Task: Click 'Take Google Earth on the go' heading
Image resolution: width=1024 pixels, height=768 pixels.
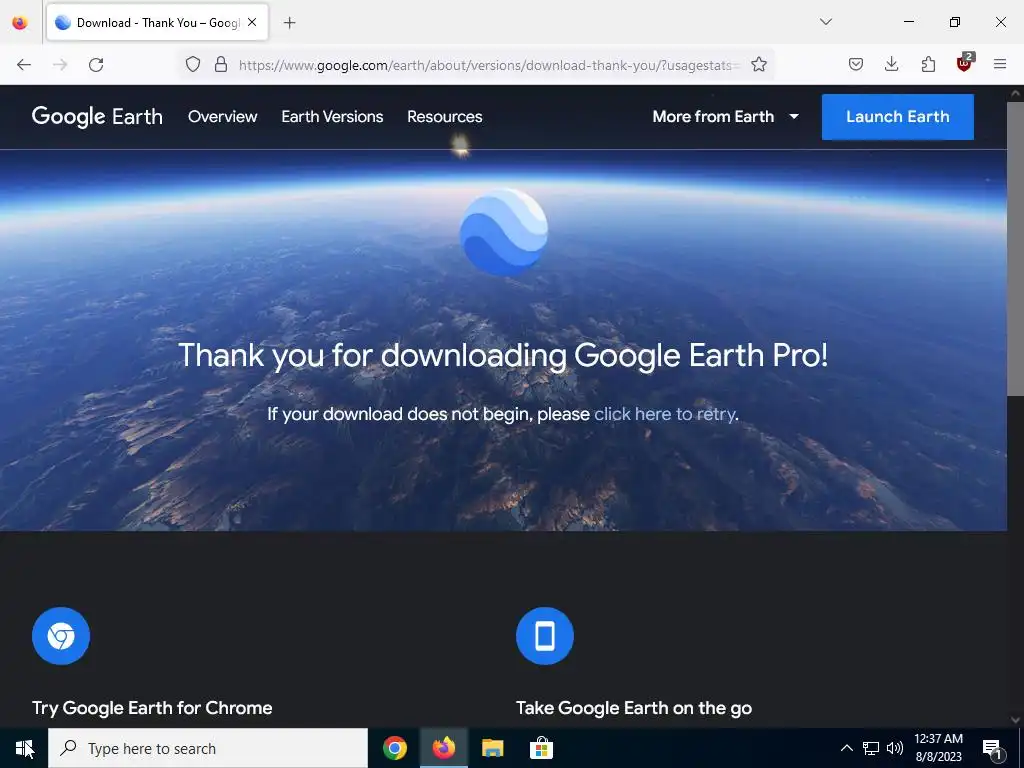Action: pos(633,708)
